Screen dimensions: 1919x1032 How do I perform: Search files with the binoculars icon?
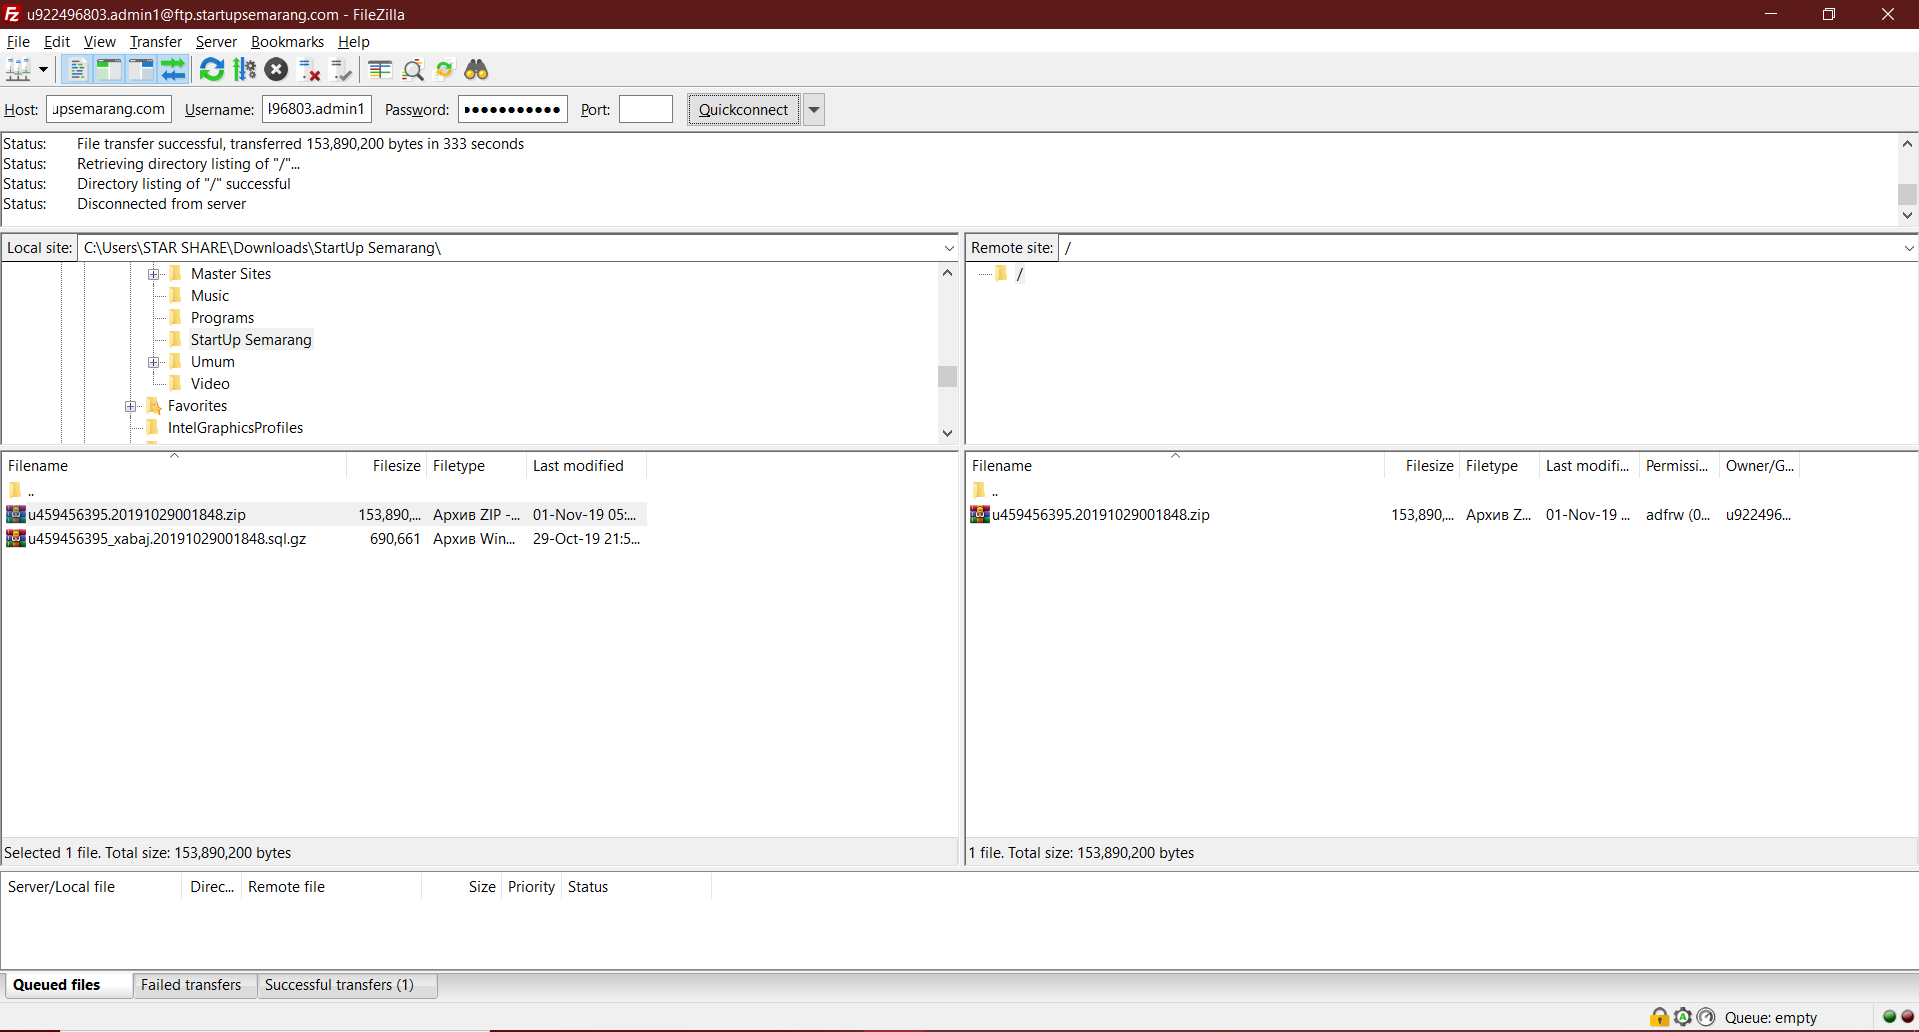pos(477,70)
